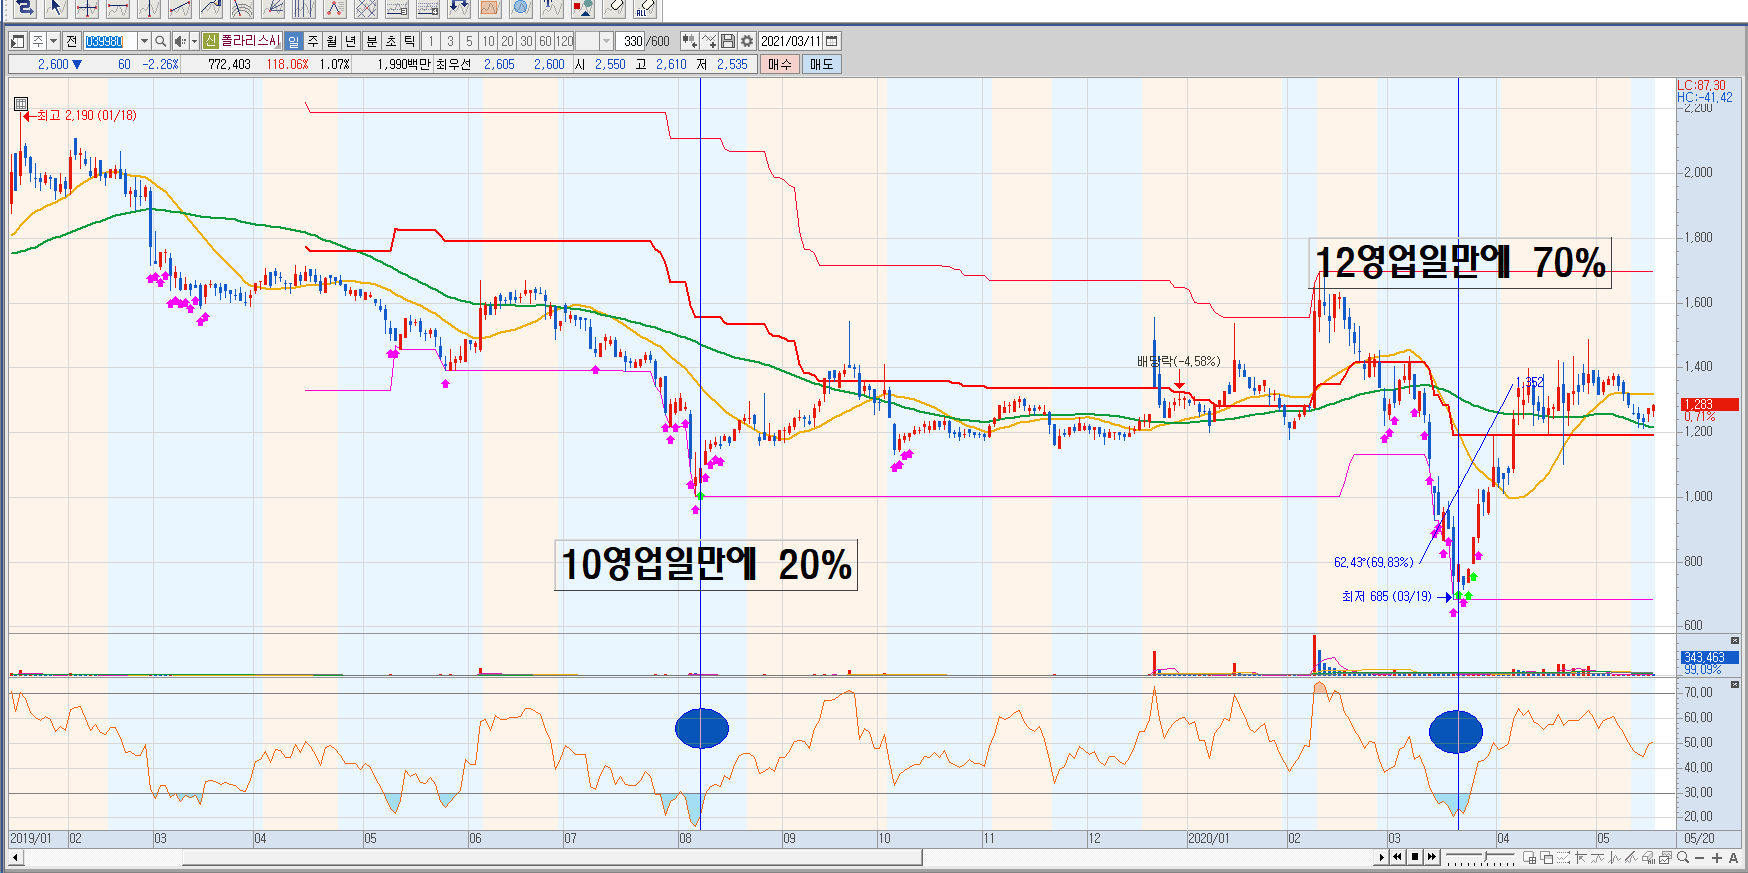Click the 폴라리스AI stock name
The width and height of the screenshot is (1748, 873).
tap(250, 41)
